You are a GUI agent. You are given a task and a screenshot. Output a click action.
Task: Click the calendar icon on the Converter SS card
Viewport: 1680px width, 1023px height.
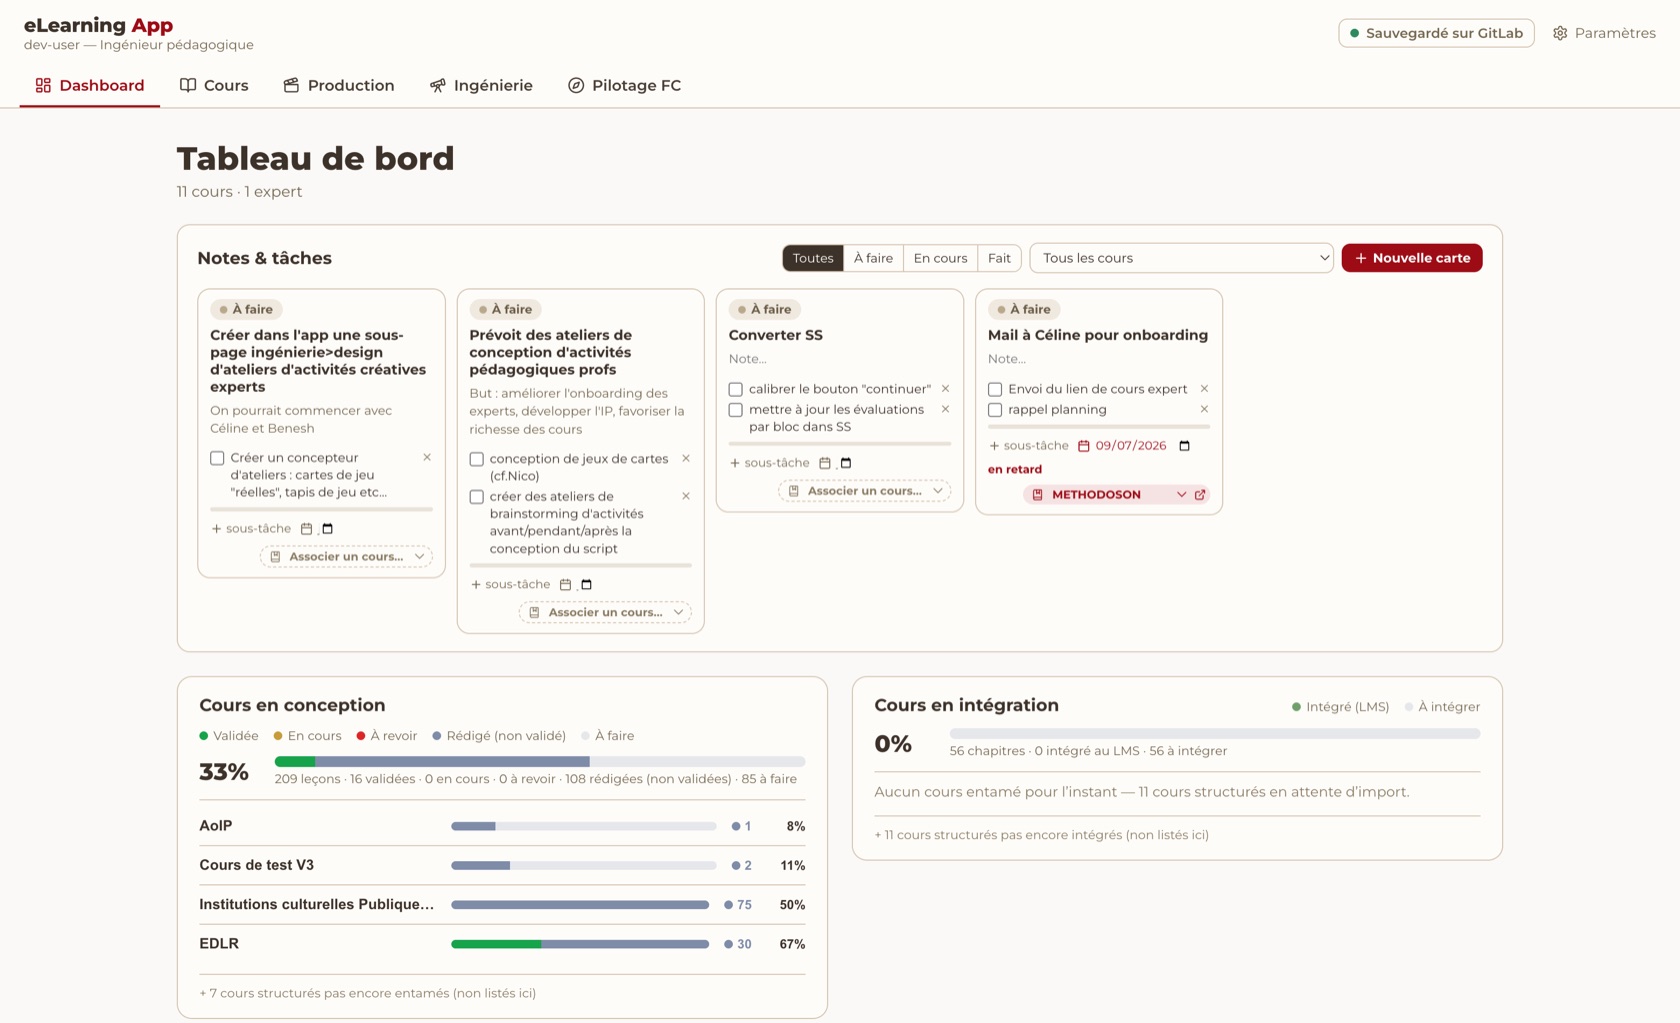point(825,463)
